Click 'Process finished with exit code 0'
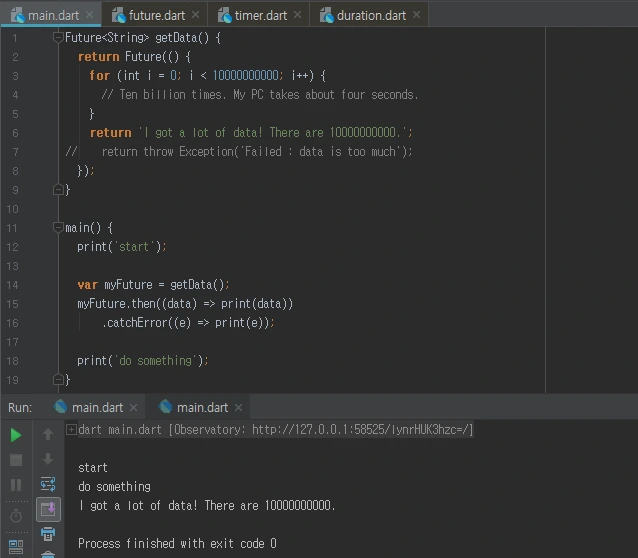This screenshot has height=558, width=638. pos(177,543)
